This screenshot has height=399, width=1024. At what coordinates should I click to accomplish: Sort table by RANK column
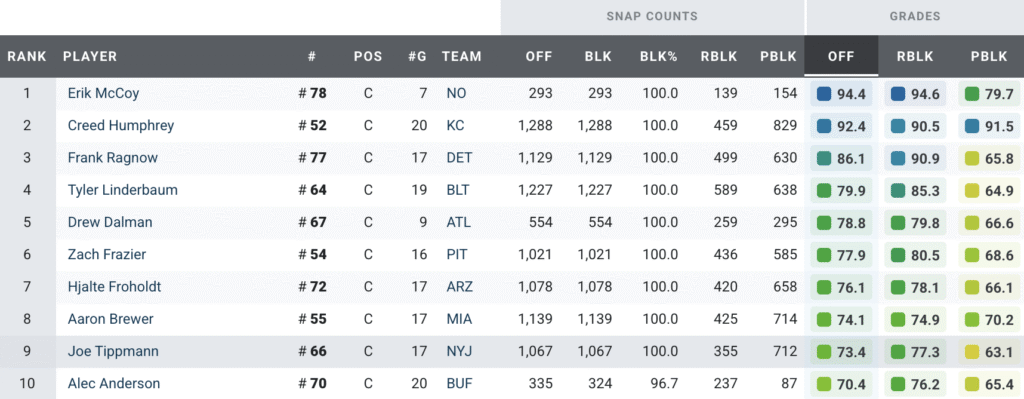pos(27,57)
